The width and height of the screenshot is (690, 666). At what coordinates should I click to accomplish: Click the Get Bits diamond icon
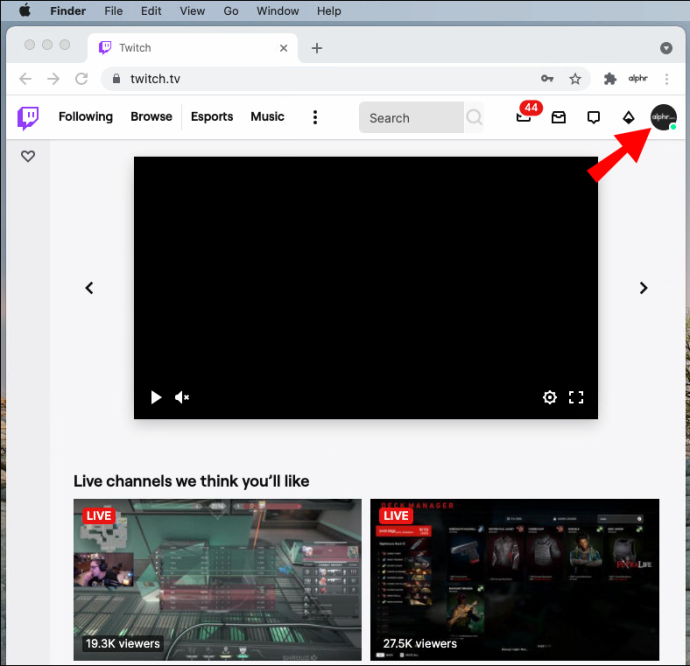628,118
